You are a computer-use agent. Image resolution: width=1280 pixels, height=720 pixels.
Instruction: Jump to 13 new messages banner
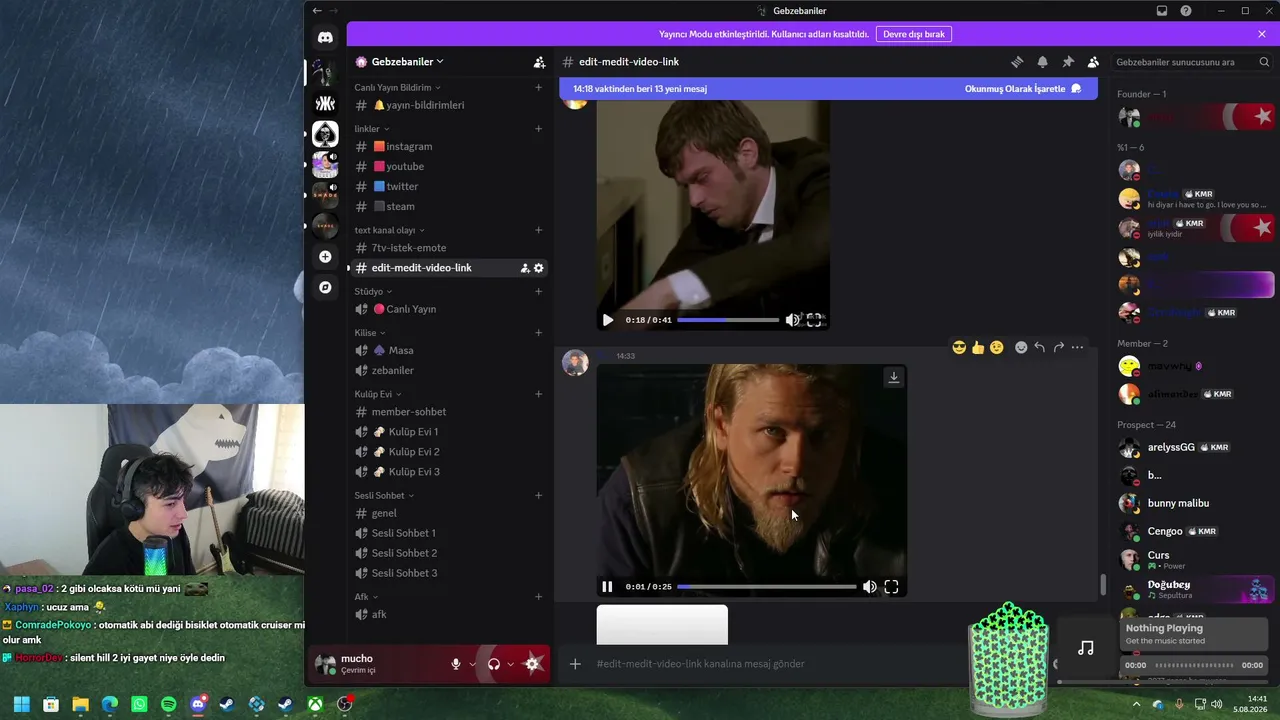(x=827, y=89)
